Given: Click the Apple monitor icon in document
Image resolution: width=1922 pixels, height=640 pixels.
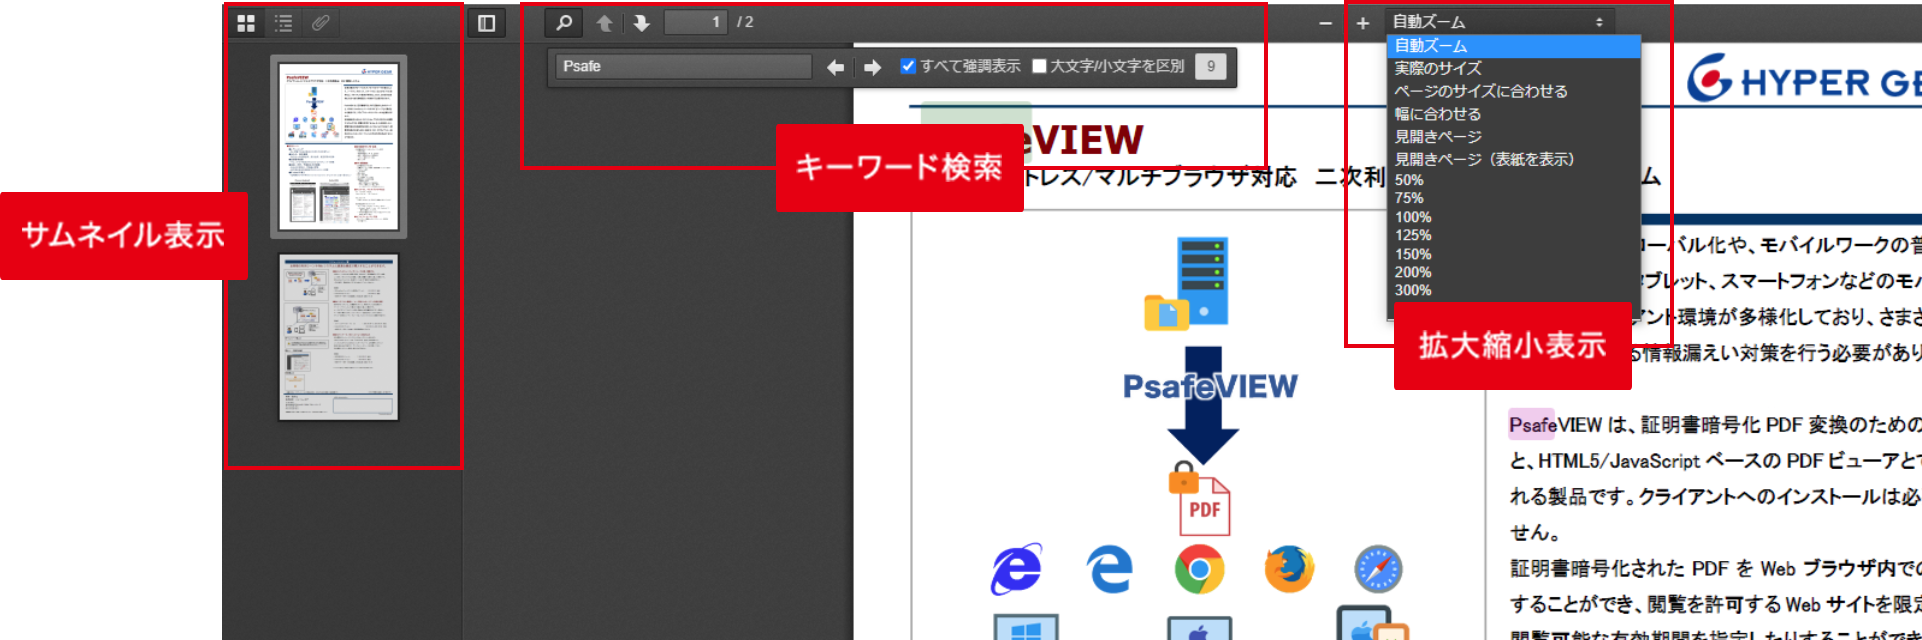Looking at the screenshot, I should tap(1199, 628).
